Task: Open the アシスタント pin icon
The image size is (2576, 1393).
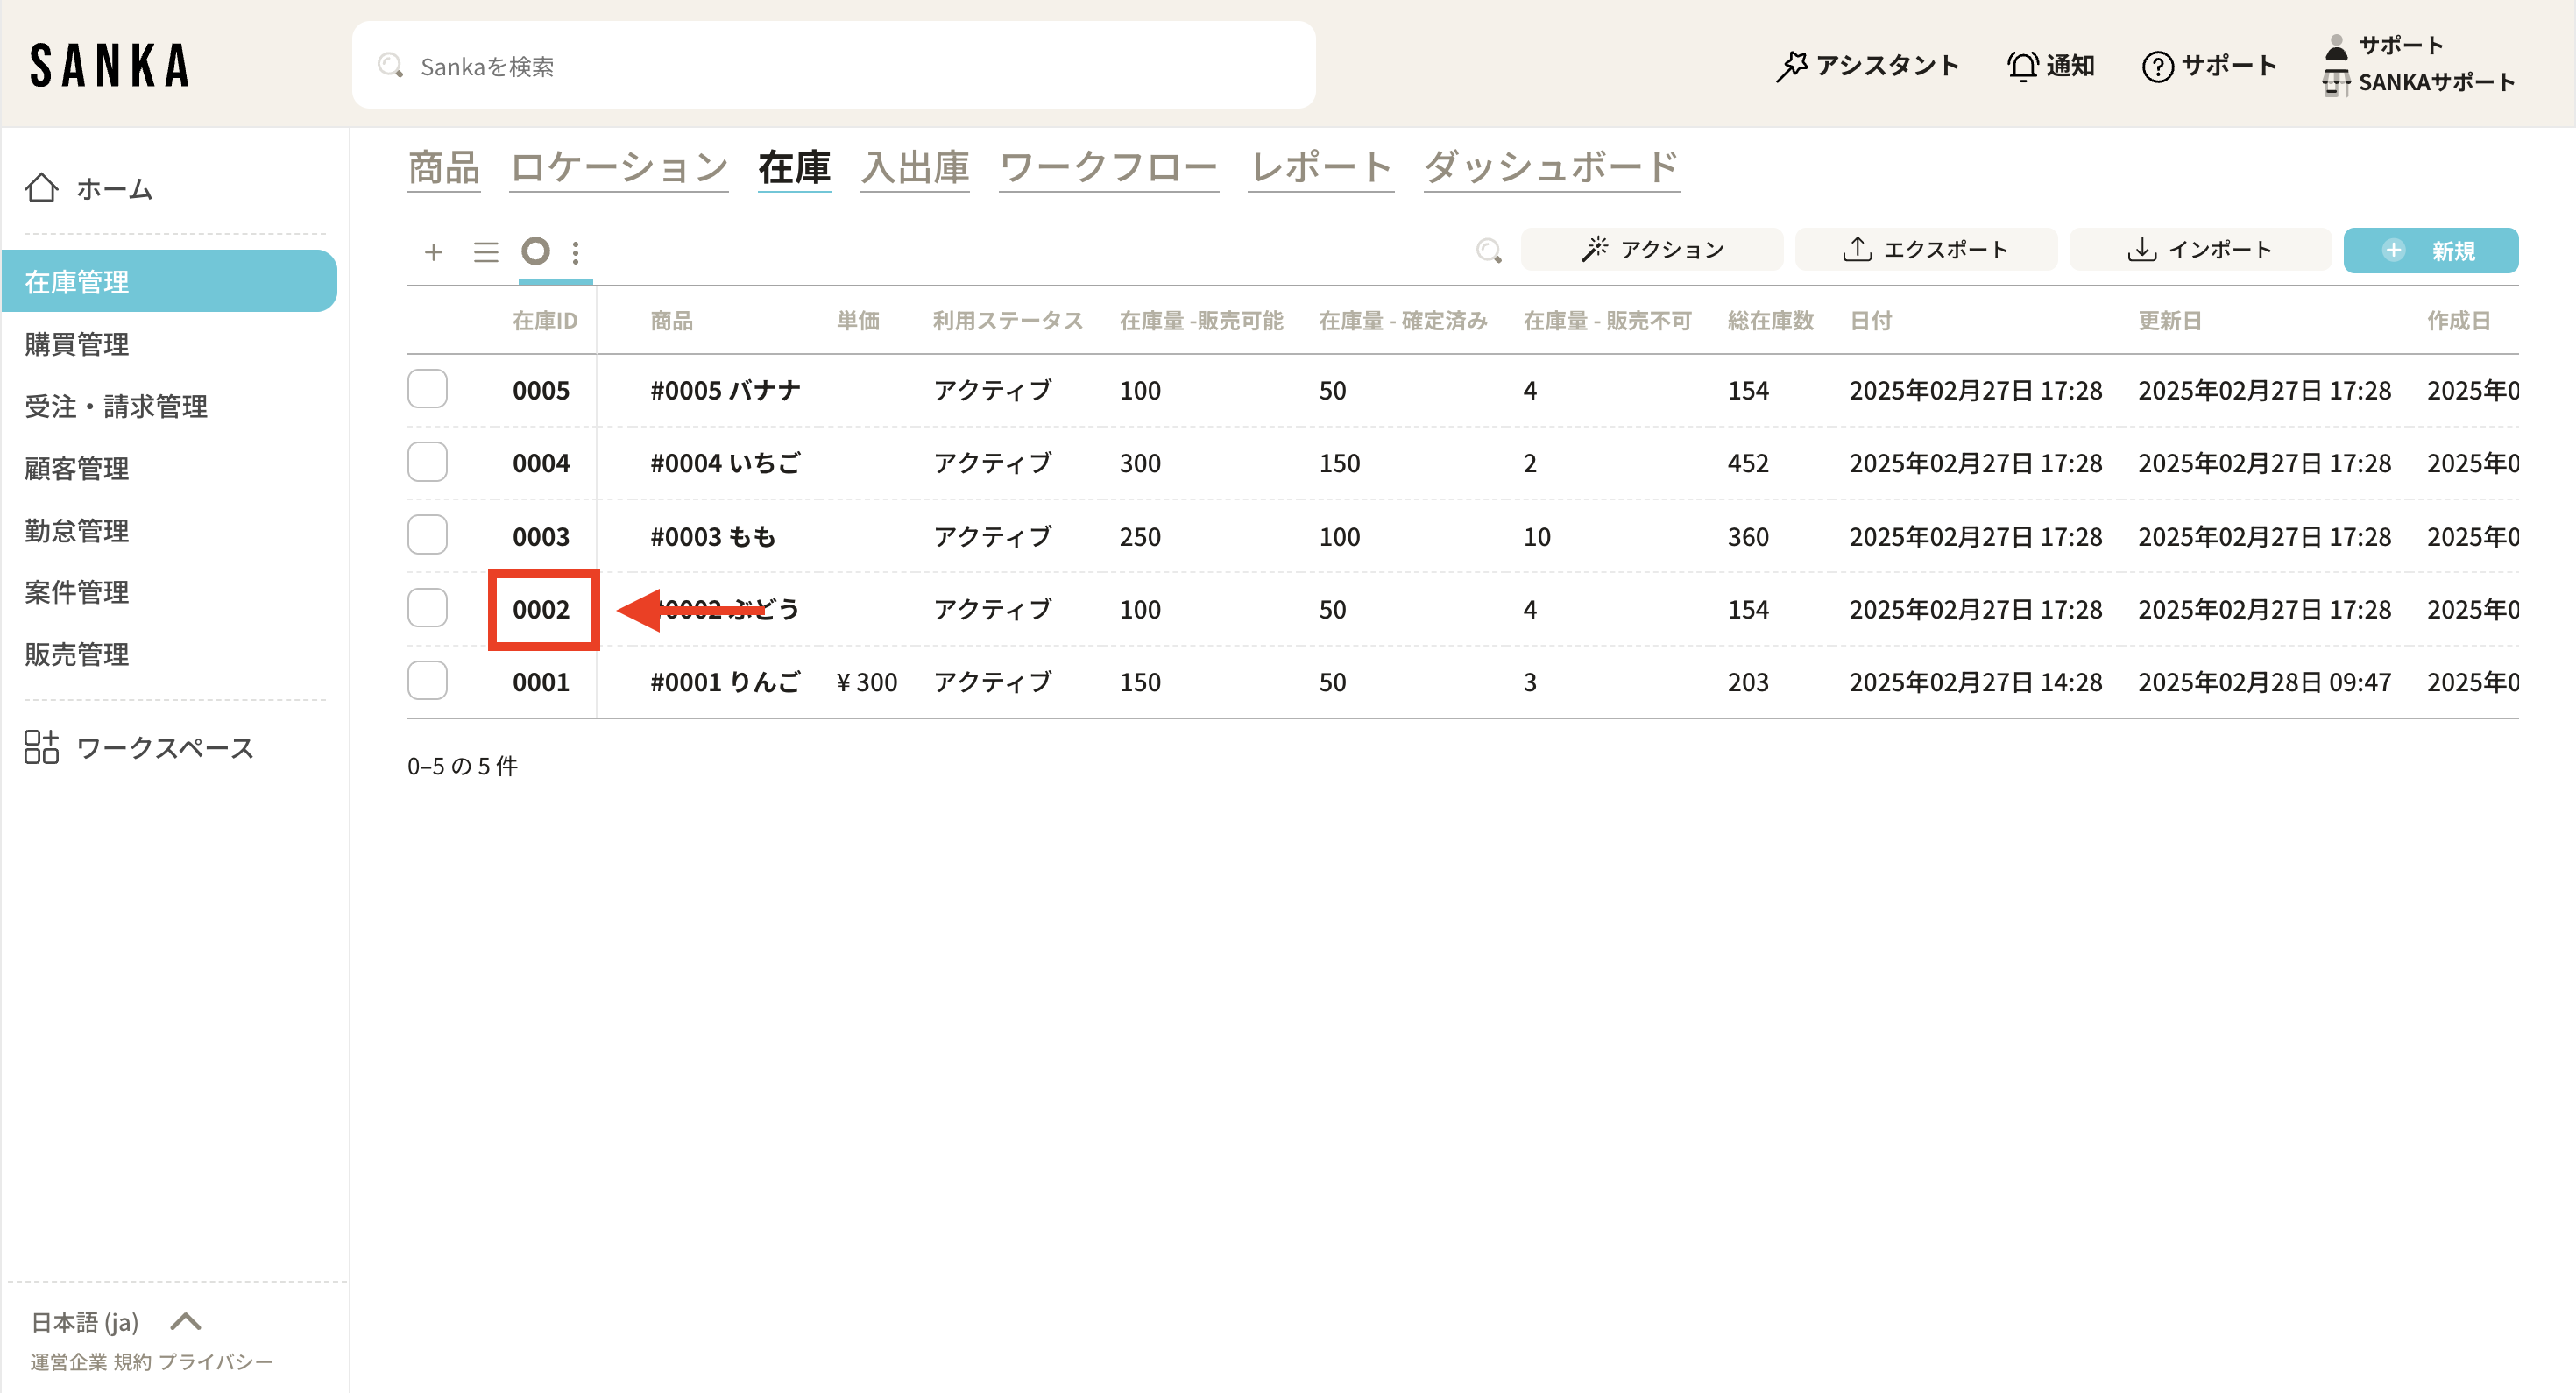Action: (1792, 66)
